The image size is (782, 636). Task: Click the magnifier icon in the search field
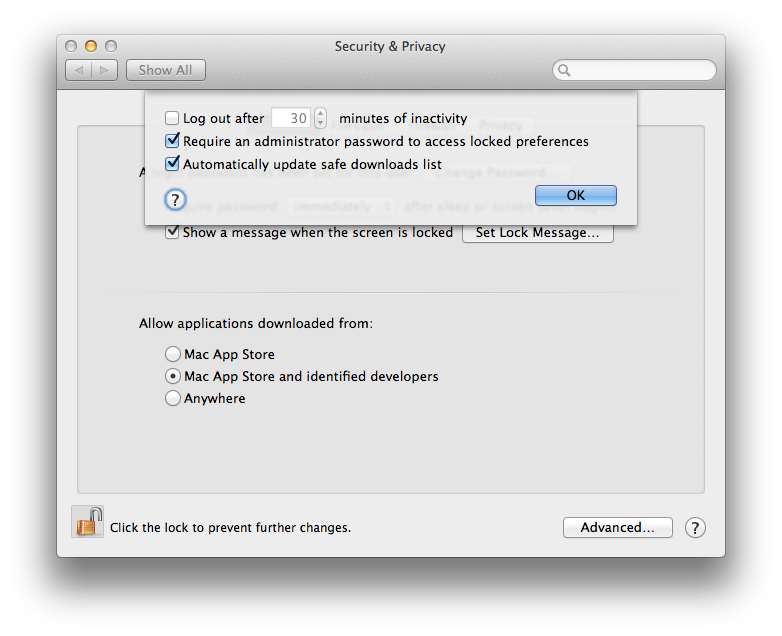pos(564,70)
